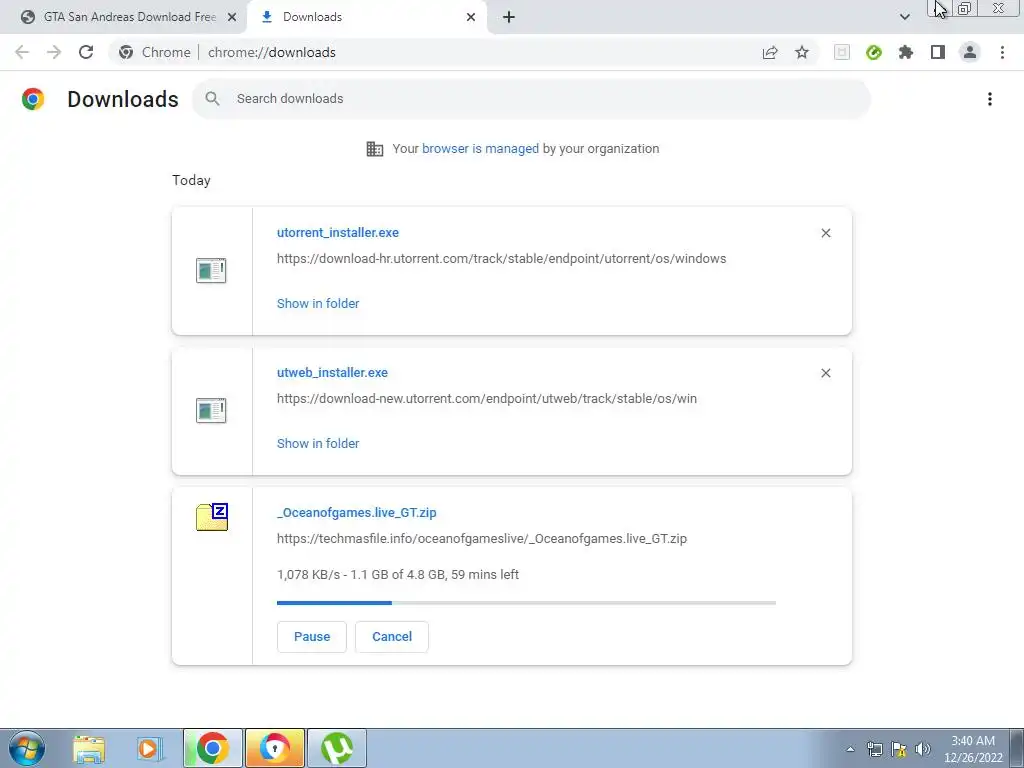Click download speed and time remaining text
This screenshot has width=1024, height=768.
coord(398,575)
